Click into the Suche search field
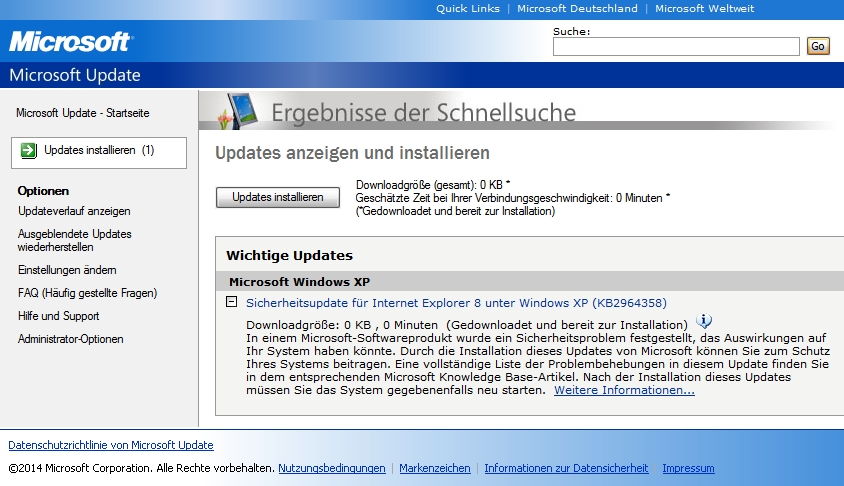844x486 pixels. coord(676,47)
